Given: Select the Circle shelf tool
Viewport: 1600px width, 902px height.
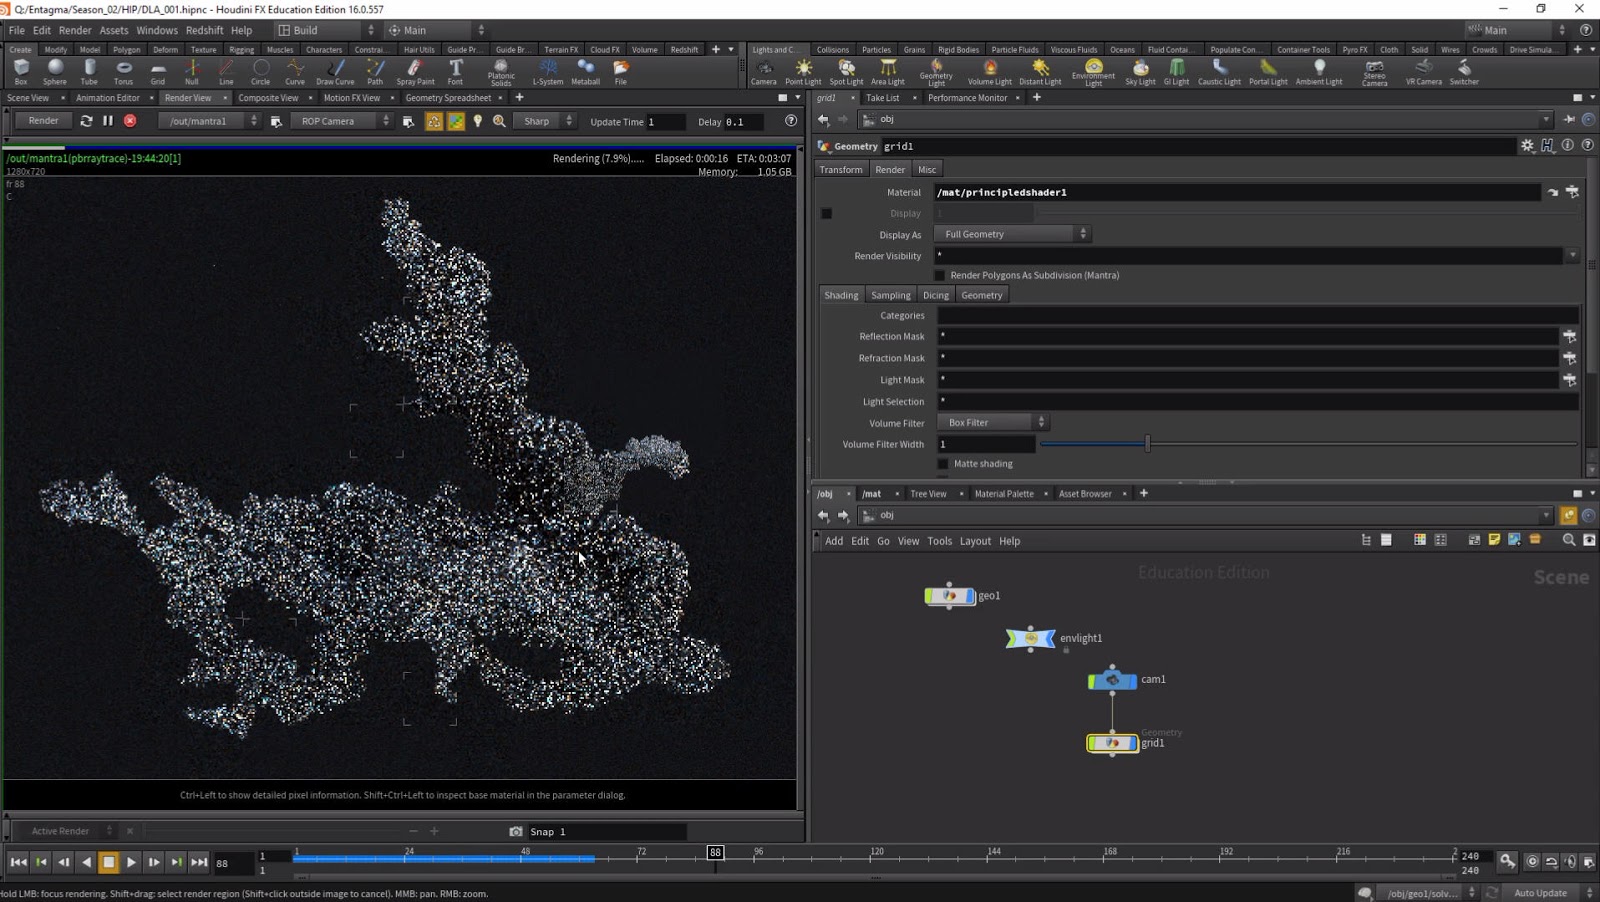Looking at the screenshot, I should pos(260,72).
